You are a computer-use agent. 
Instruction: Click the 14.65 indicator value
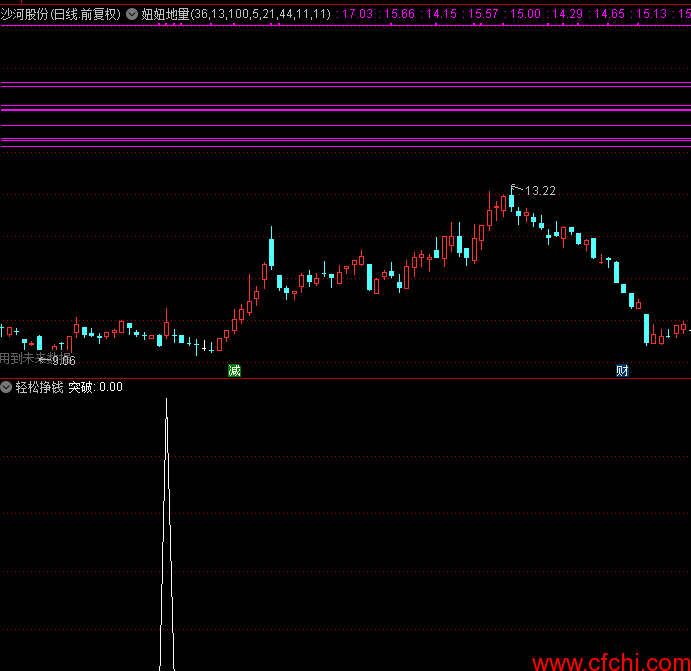click(x=609, y=14)
